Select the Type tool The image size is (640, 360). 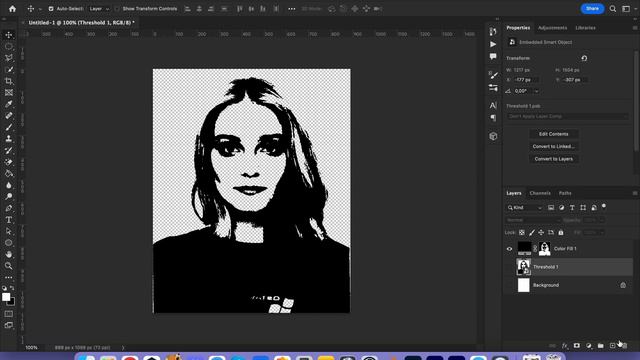pos(9,220)
